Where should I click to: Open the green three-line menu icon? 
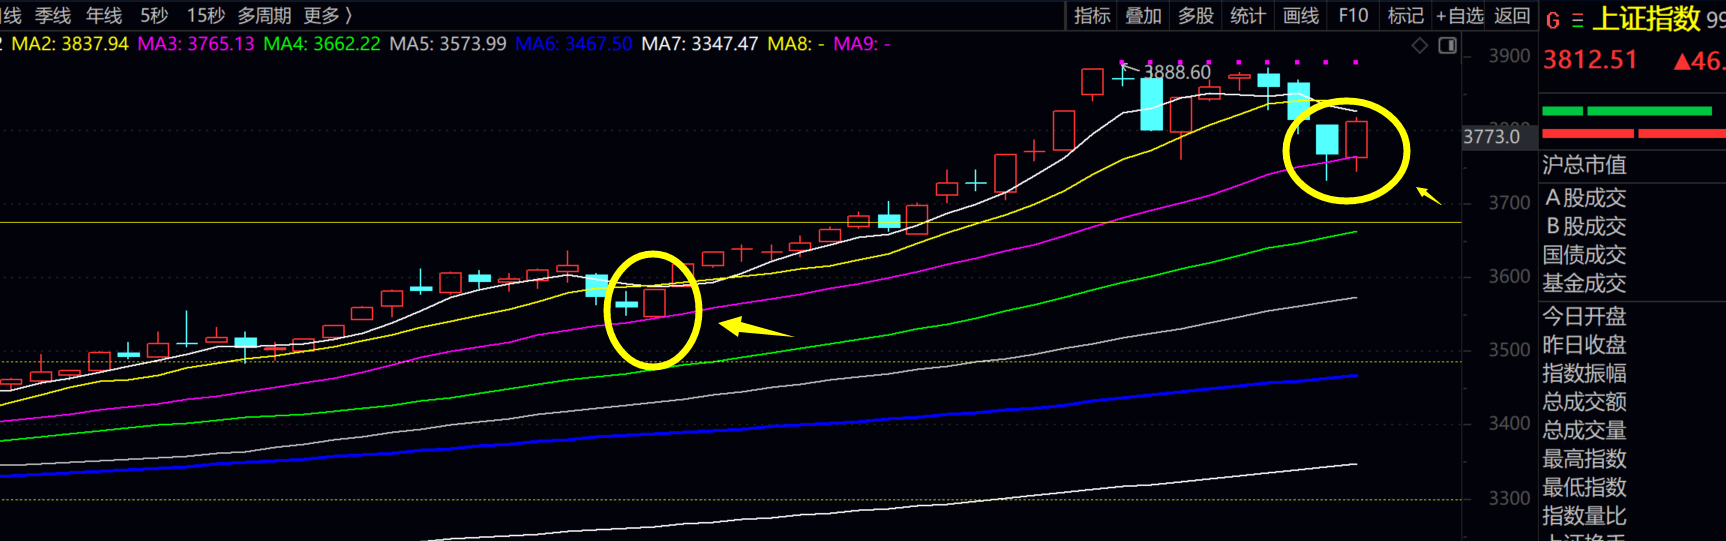tap(1577, 21)
